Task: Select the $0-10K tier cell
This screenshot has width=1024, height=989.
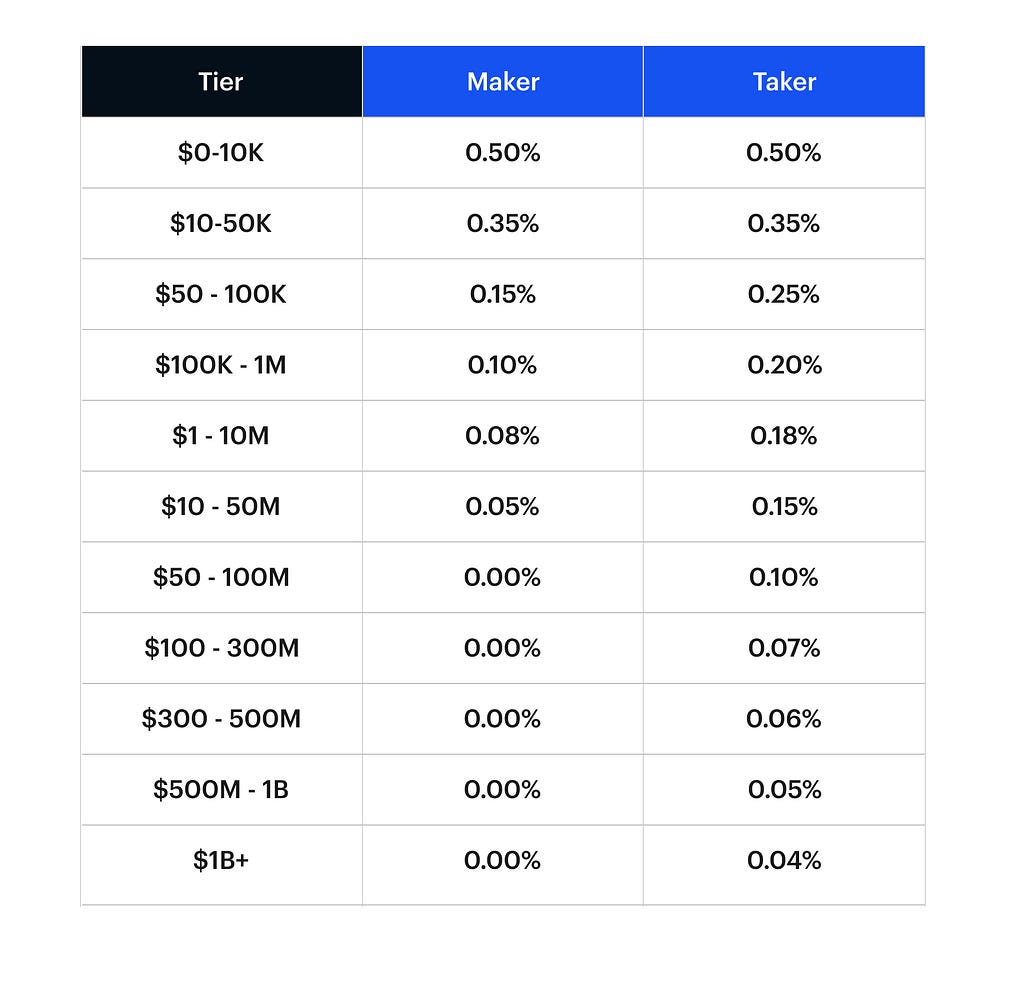Action: pos(221,153)
